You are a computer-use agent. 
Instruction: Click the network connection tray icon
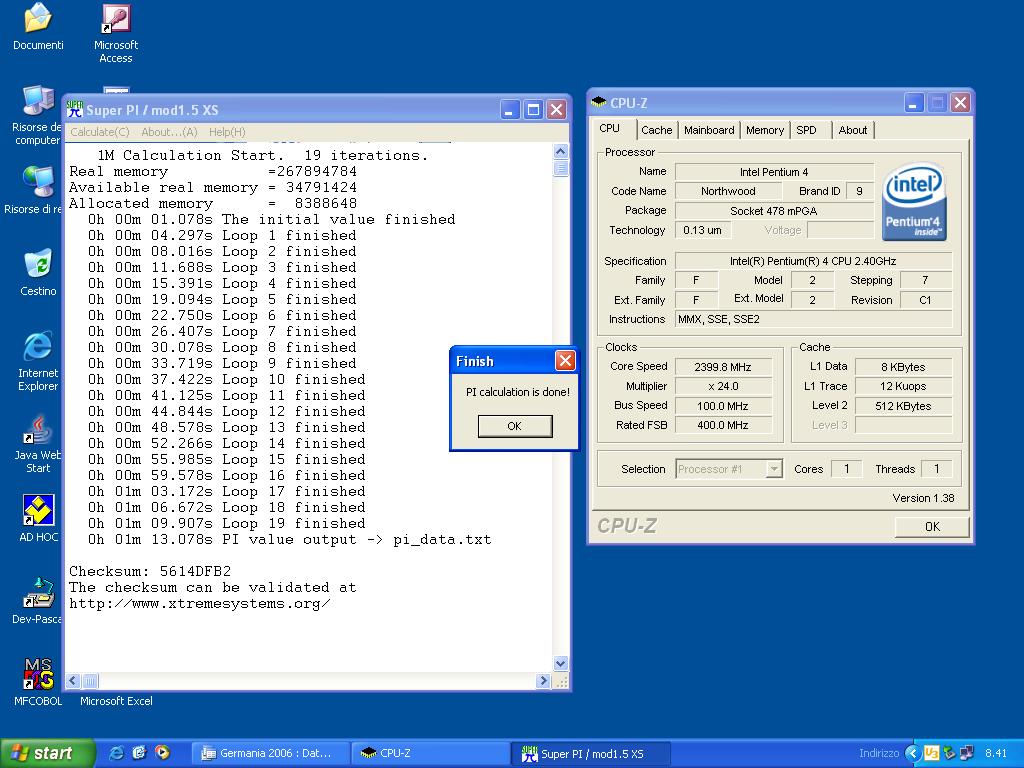point(967,753)
